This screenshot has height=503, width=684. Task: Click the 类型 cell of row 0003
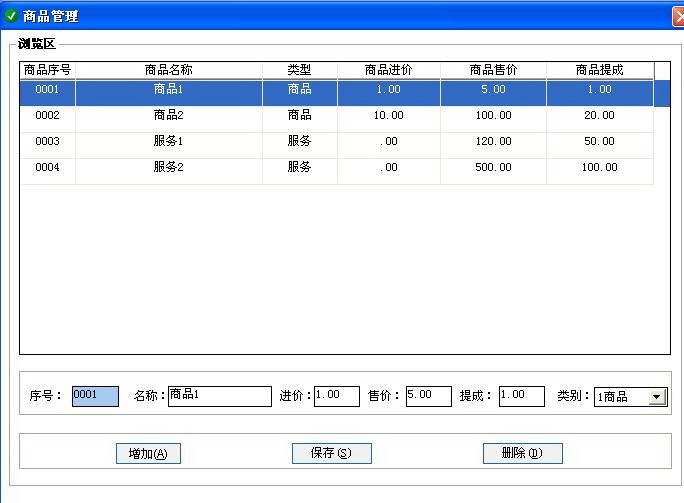(x=300, y=145)
